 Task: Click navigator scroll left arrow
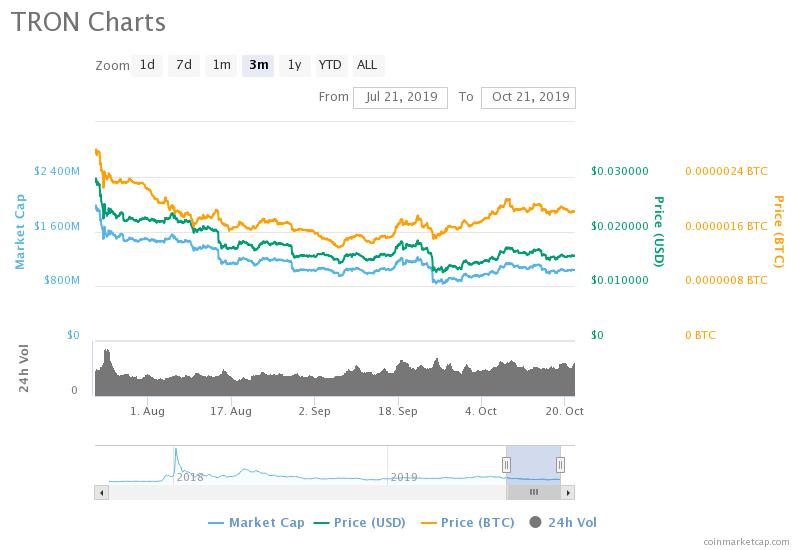pos(102,492)
